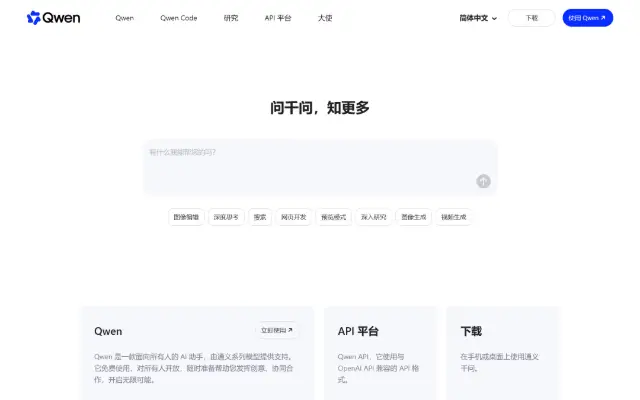Open the Qwen Code nav item
Screen dimensions: 640x400
pyautogui.click(x=178, y=18)
